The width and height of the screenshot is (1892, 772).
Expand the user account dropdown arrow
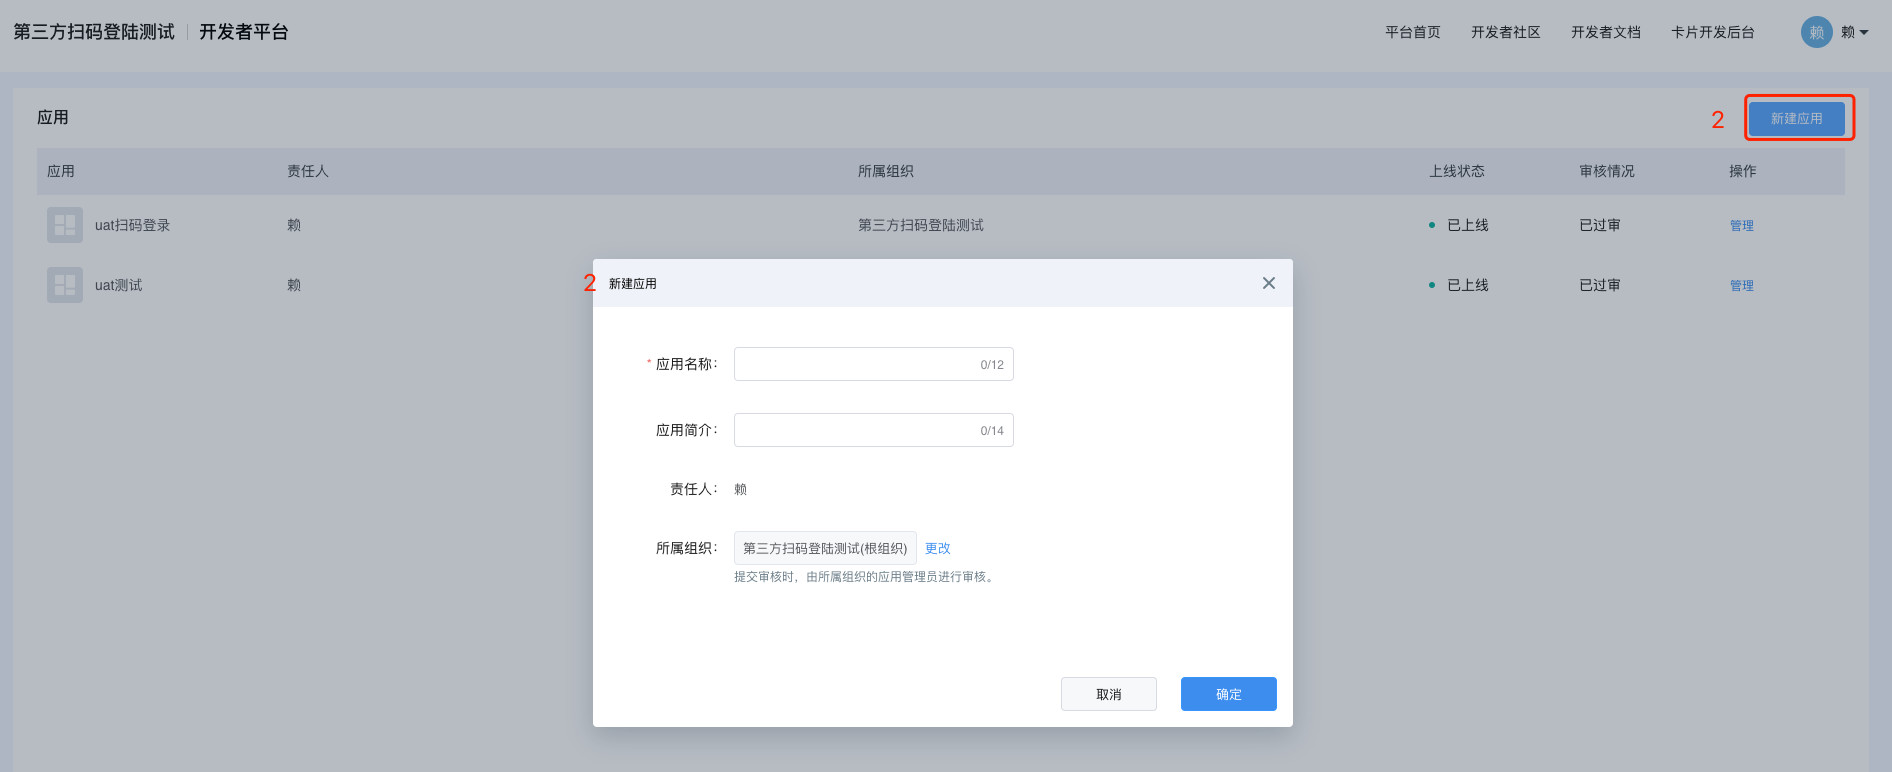1864,33
